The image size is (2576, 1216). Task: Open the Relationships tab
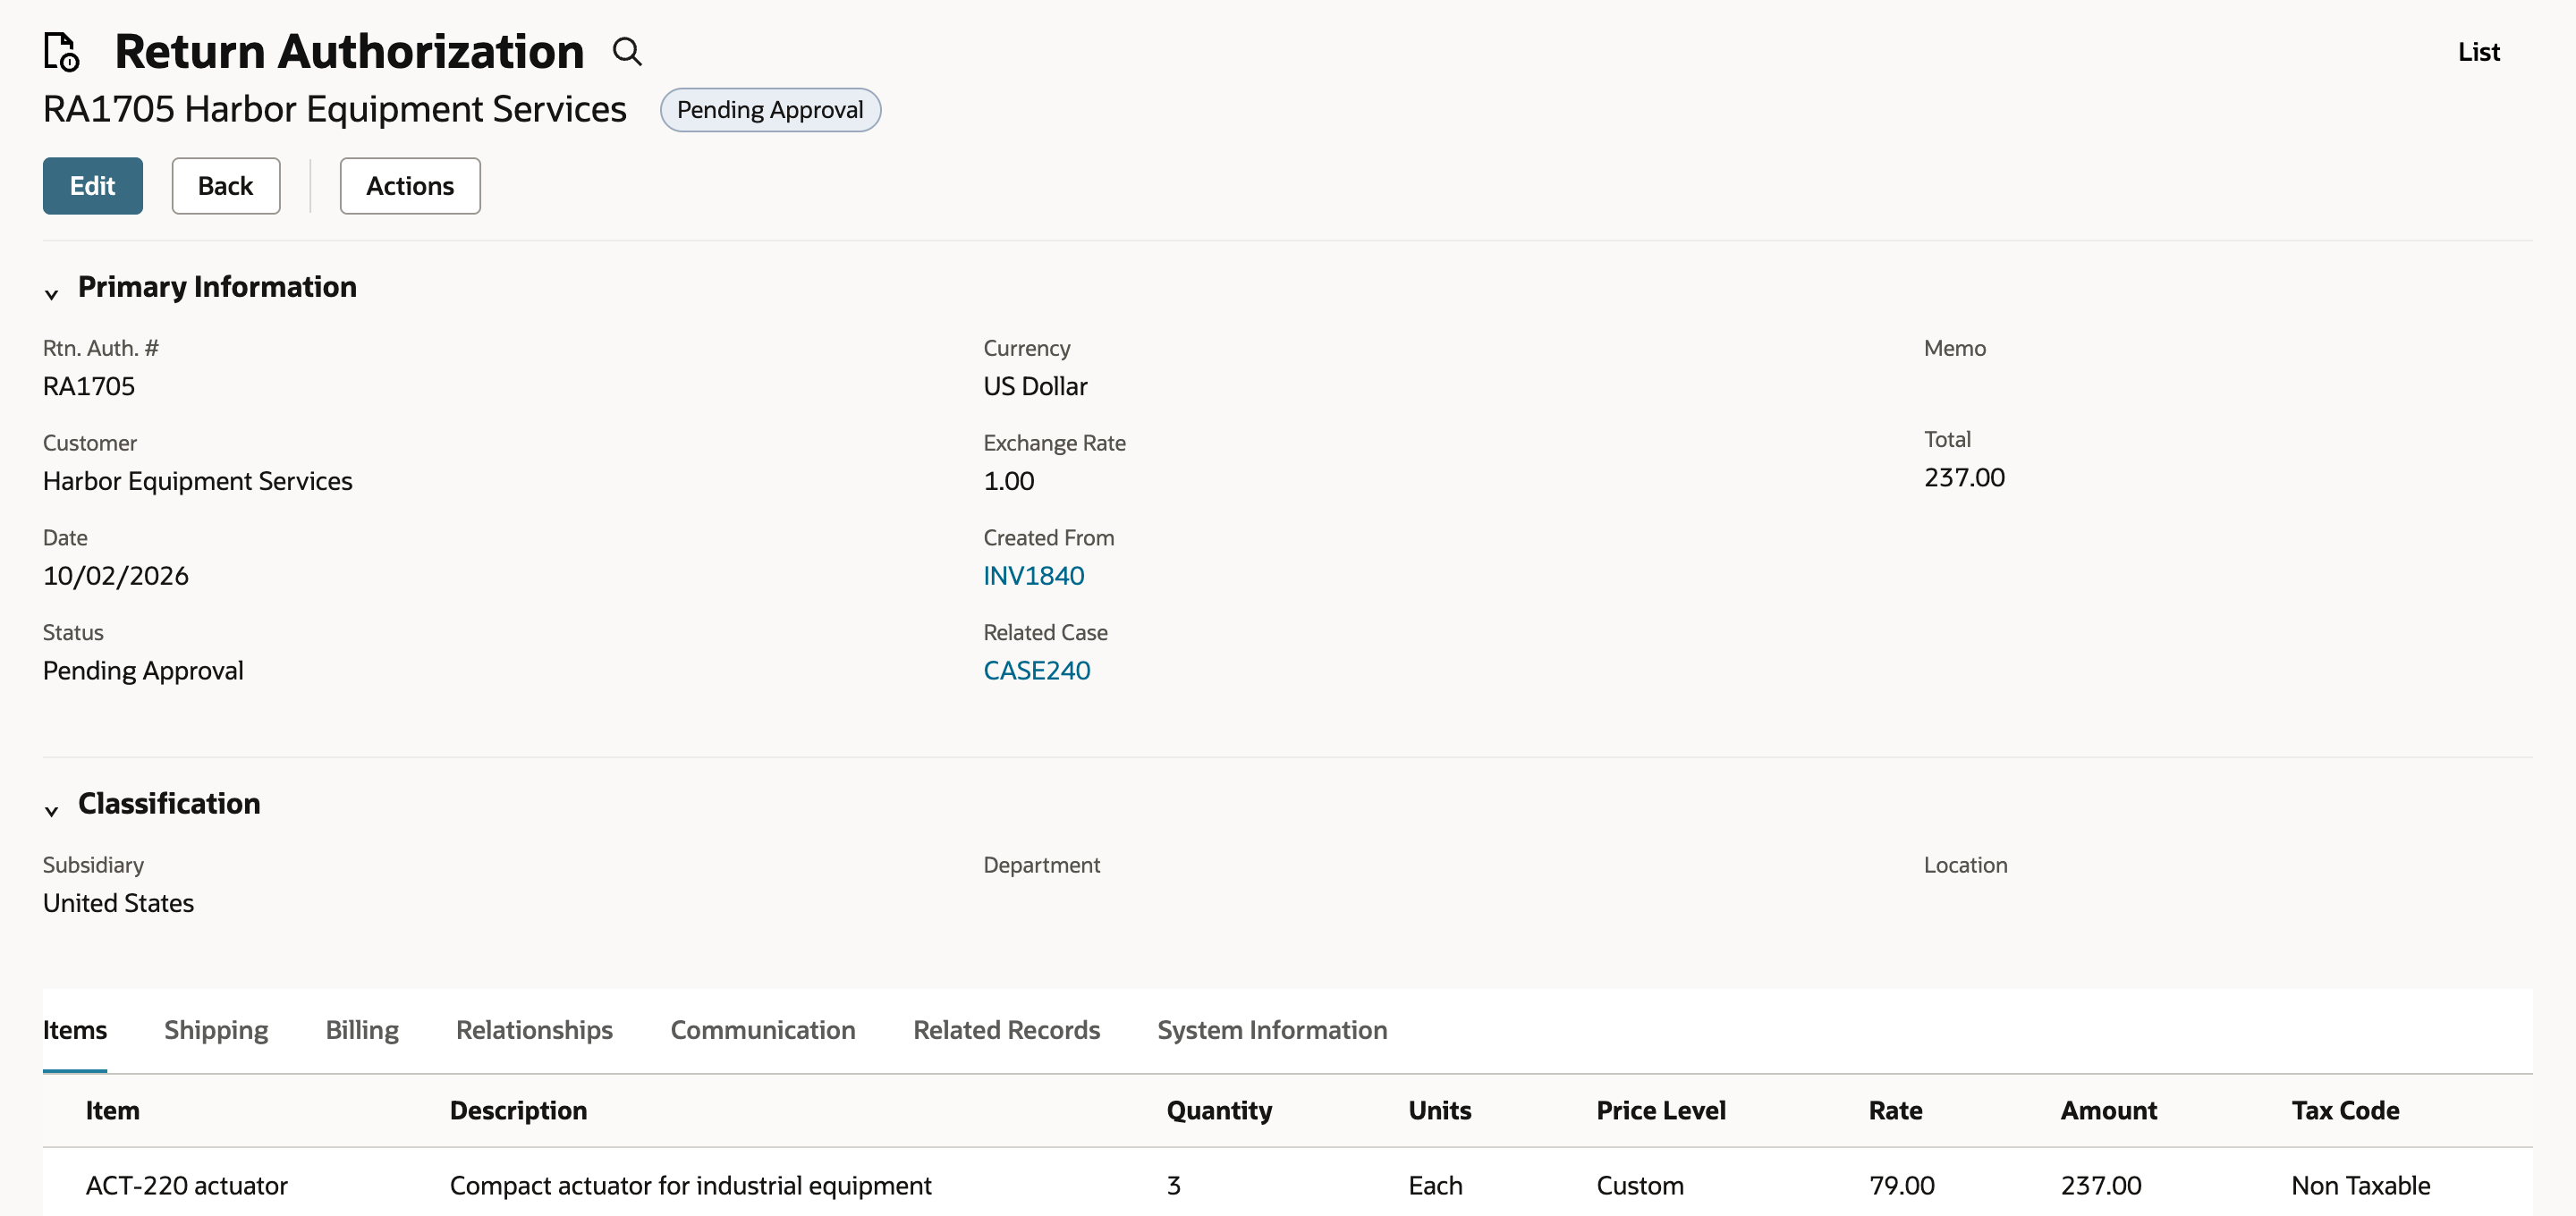pos(534,1030)
